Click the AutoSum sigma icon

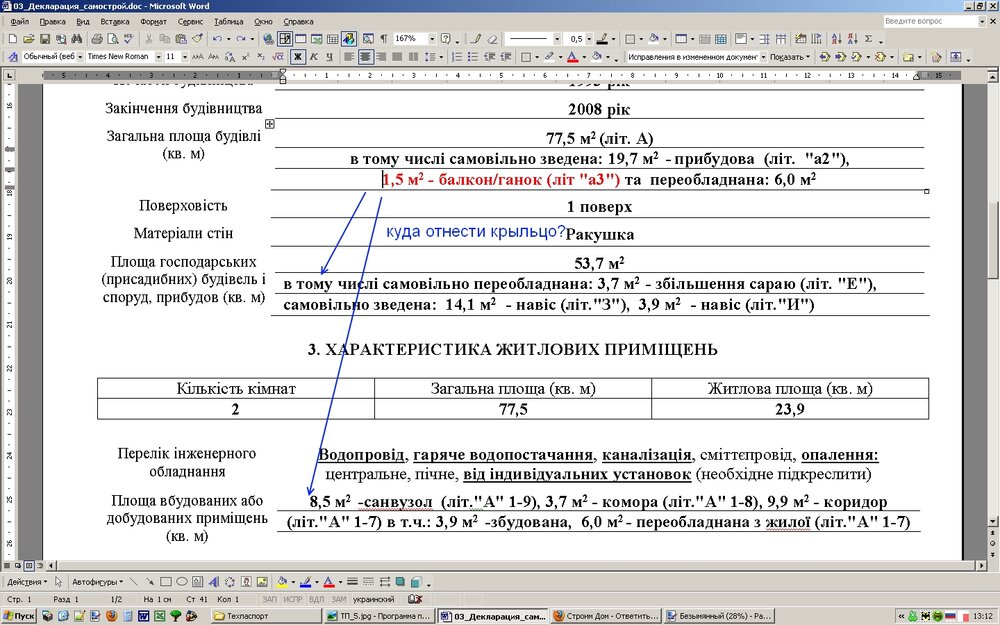(868, 39)
